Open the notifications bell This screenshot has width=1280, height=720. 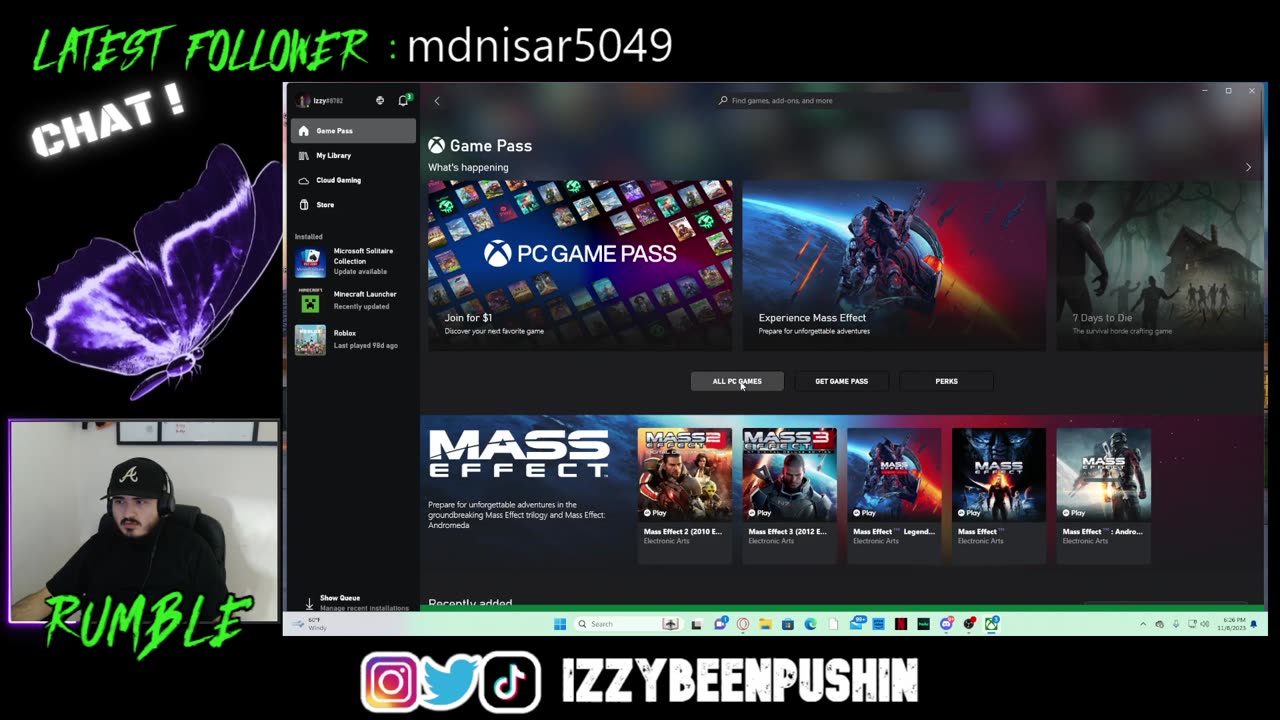pyautogui.click(x=403, y=101)
